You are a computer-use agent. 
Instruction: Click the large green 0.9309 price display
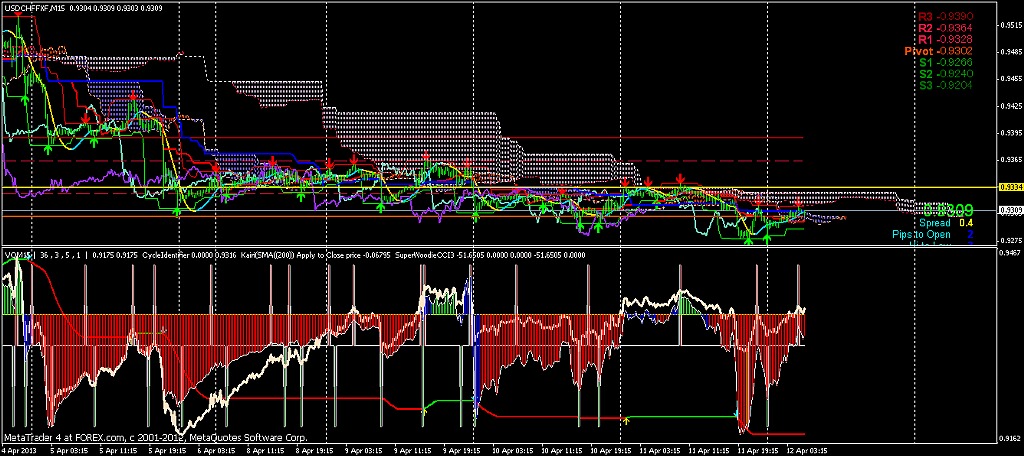tap(948, 210)
